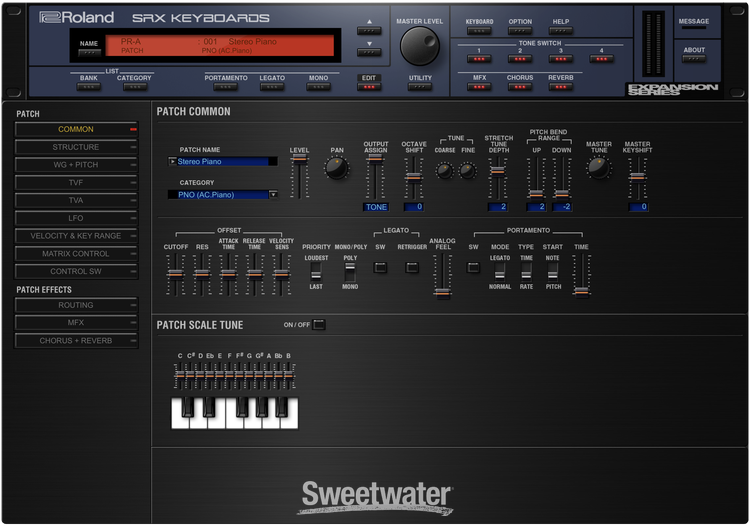This screenshot has width=750, height=526.
Task: Open the KEYBOARD button
Action: click(479, 31)
